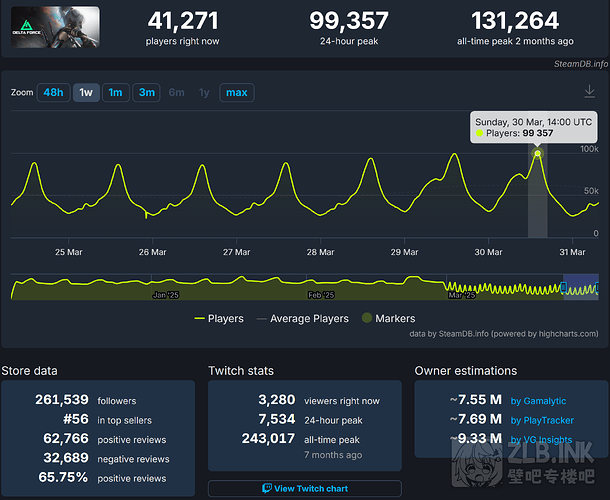The height and width of the screenshot is (500, 610).
Task: Click the chart tooltip showing 99 357 players
Action: point(533,128)
